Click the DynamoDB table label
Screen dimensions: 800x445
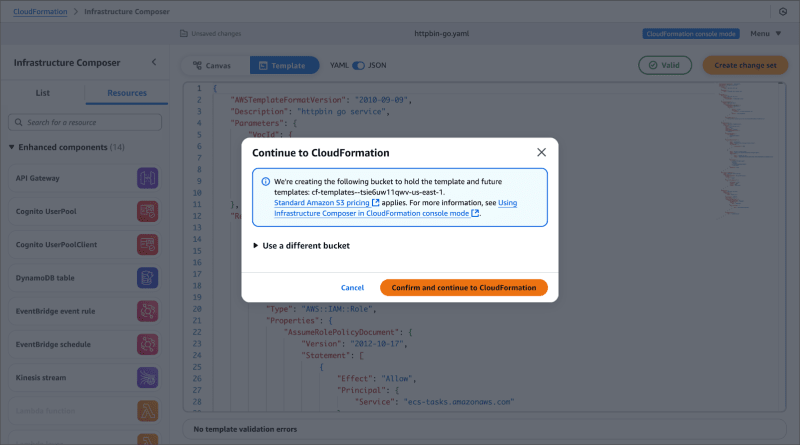pyautogui.click(x=45, y=278)
